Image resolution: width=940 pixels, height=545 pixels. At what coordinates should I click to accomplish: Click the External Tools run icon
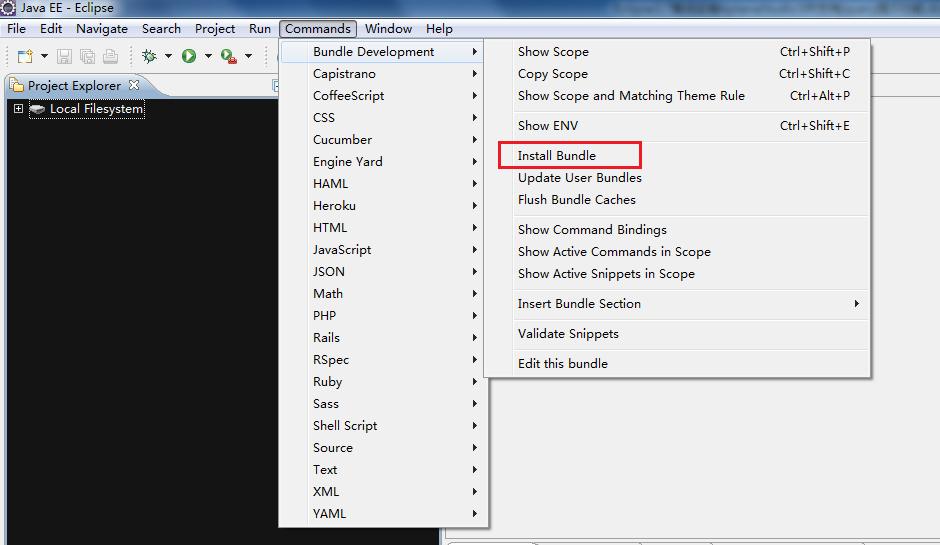(228, 56)
